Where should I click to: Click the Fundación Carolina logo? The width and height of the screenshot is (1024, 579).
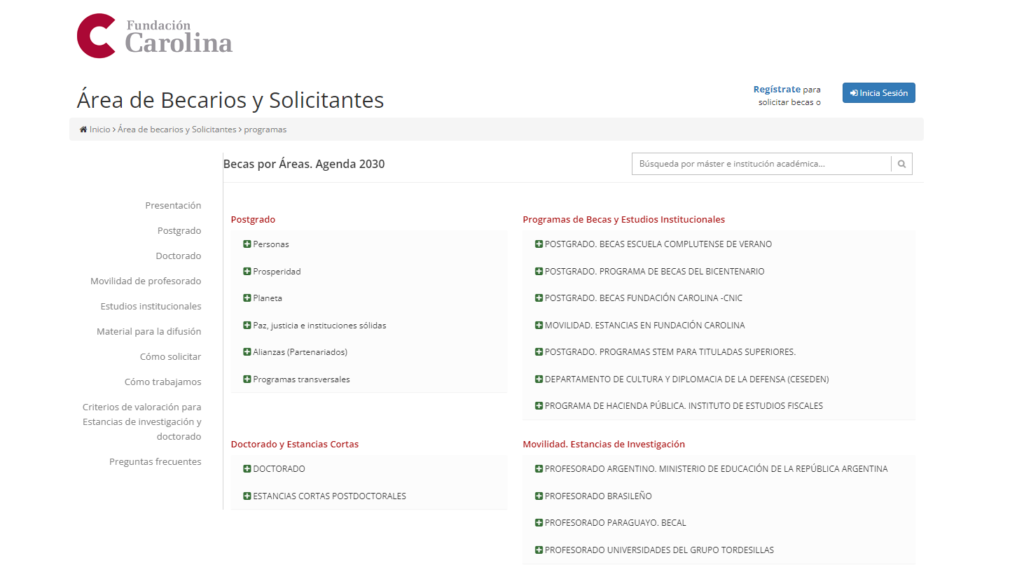point(155,36)
